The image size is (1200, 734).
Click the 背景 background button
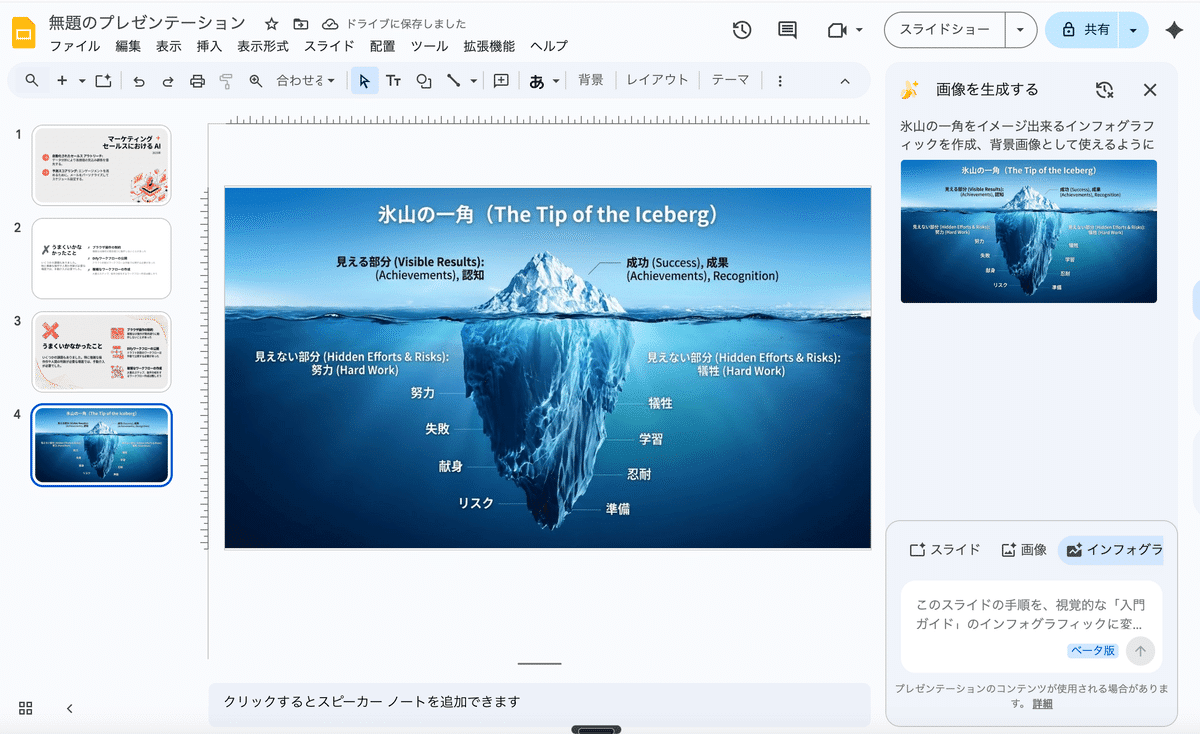(x=591, y=80)
